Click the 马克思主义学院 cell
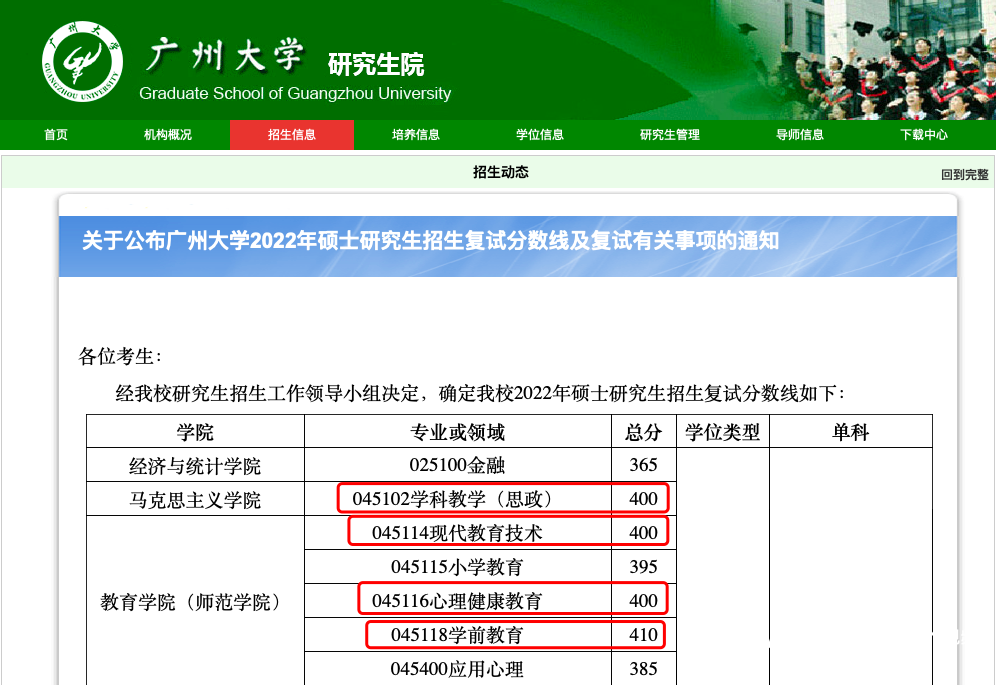 (195, 499)
